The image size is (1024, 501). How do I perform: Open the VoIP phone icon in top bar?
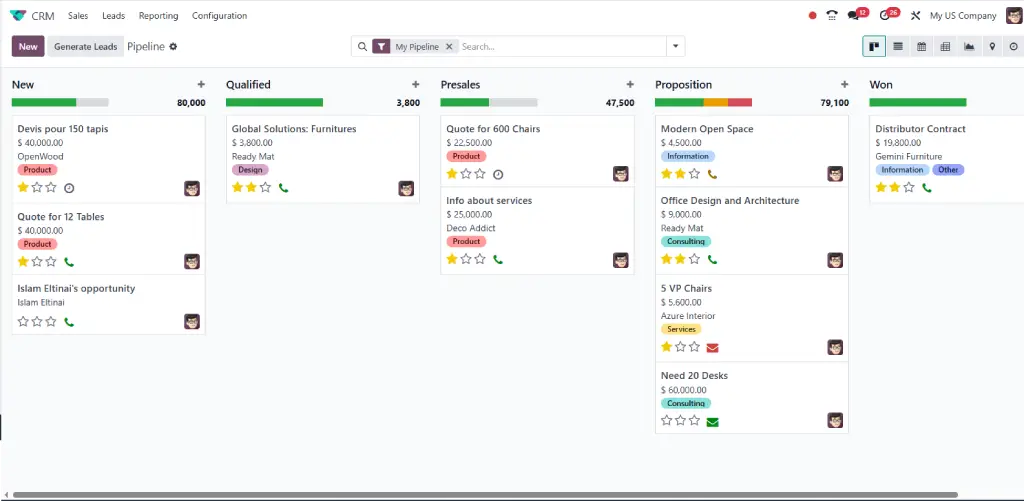(x=832, y=16)
